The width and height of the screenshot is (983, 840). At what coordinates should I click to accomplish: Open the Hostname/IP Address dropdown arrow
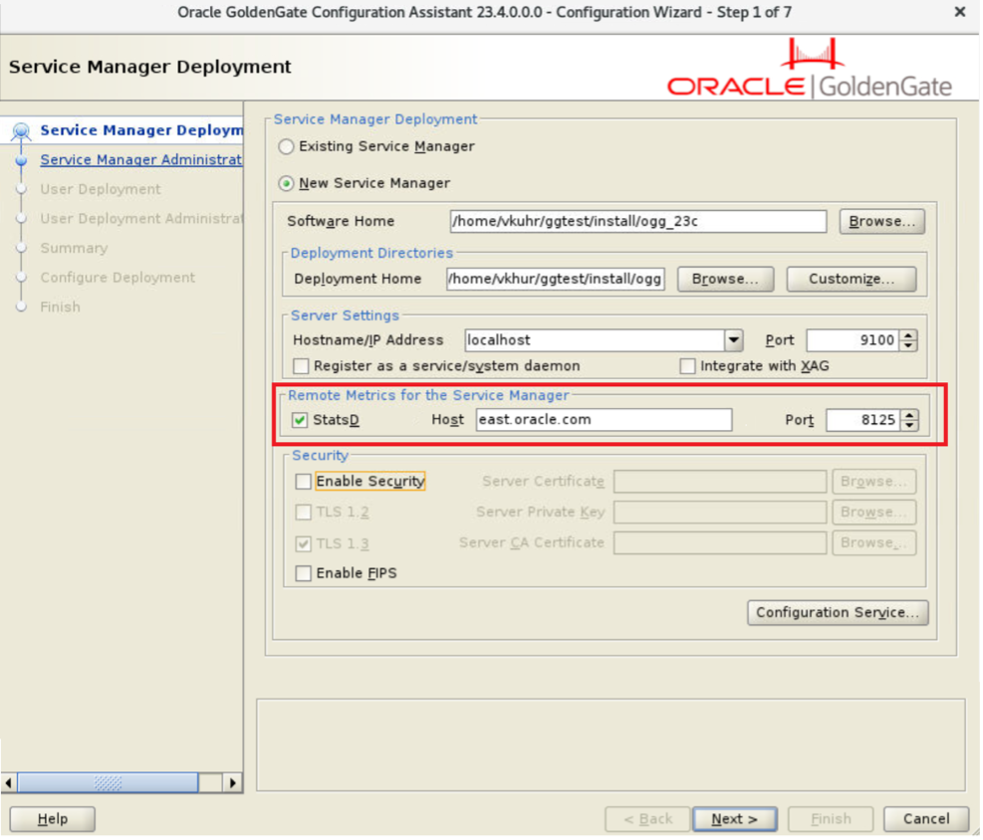click(733, 340)
